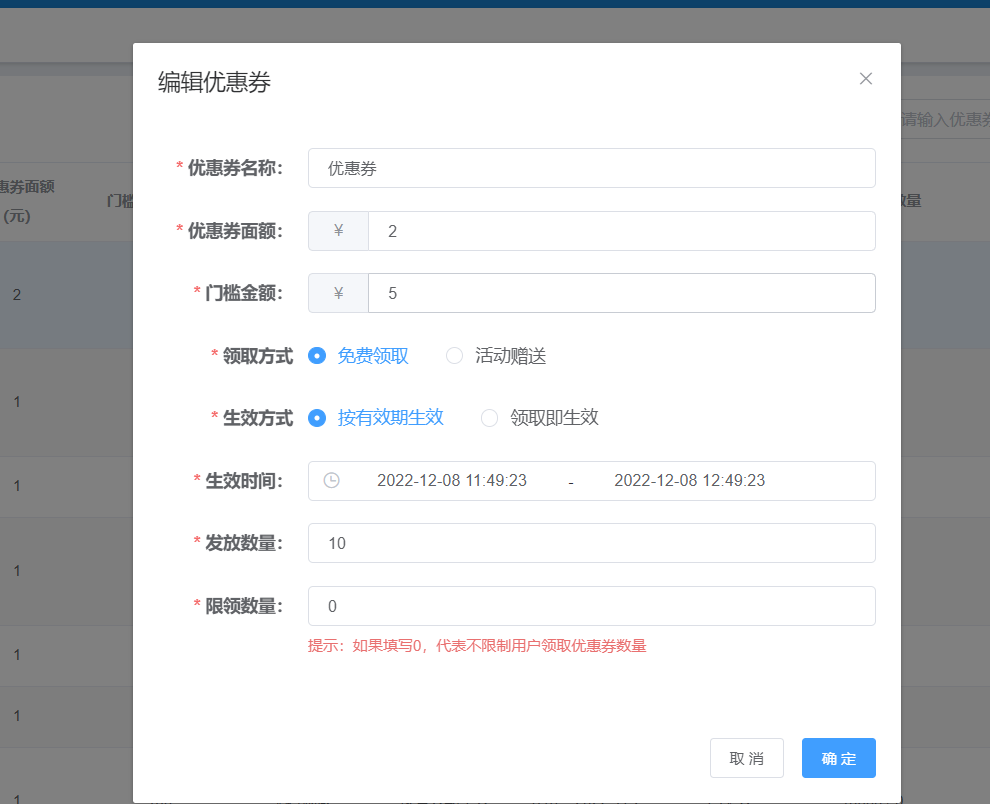990x804 pixels.
Task: Focus the 发放数量 input field
Action: click(x=592, y=543)
